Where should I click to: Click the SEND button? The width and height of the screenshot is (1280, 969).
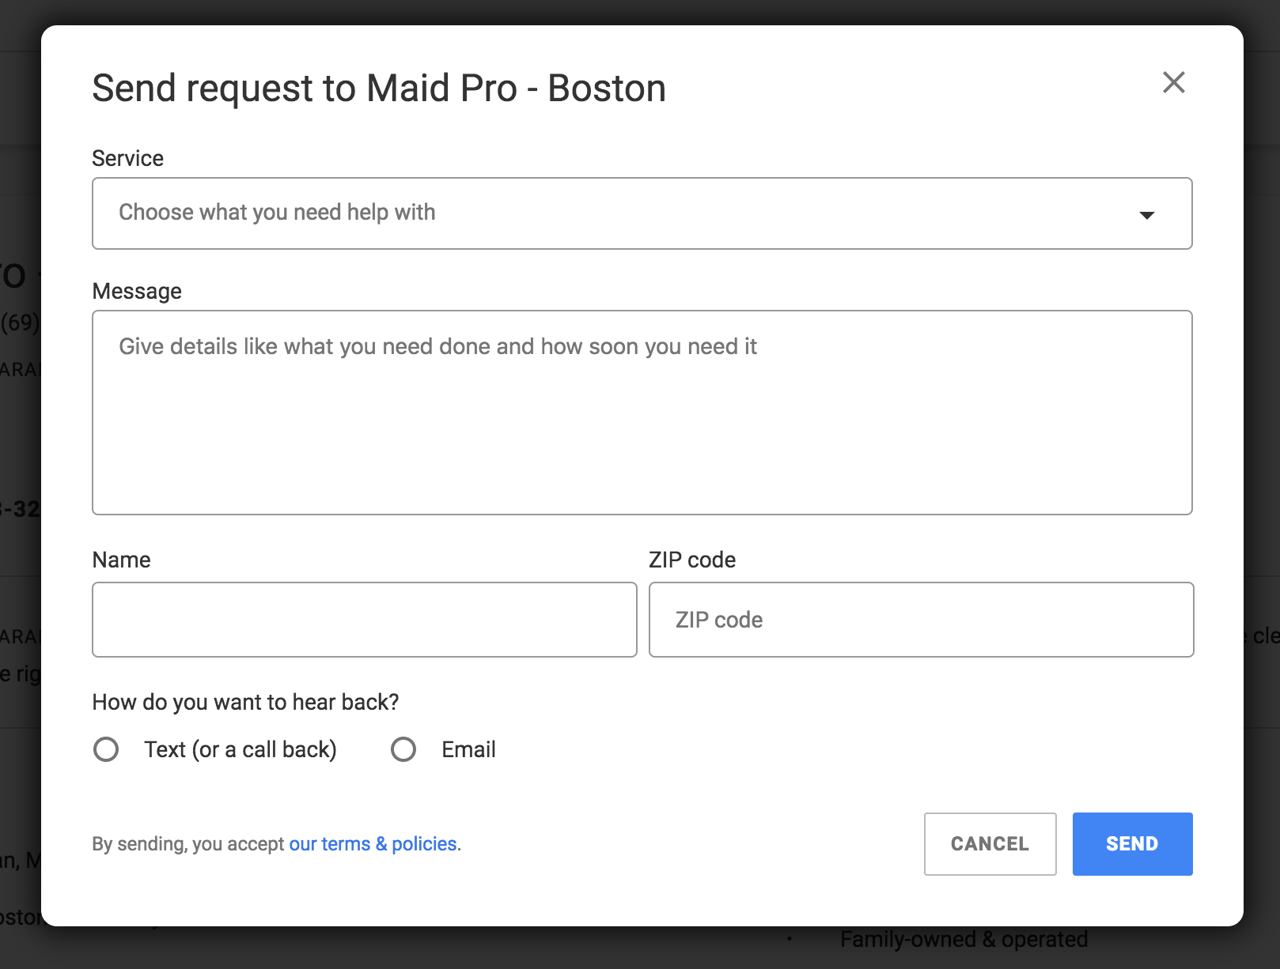[1132, 844]
